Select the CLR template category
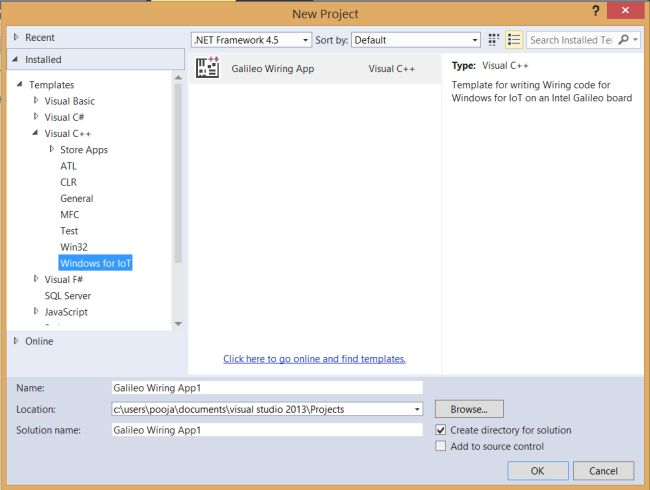Screen dimensions: 650x490 pos(68,182)
